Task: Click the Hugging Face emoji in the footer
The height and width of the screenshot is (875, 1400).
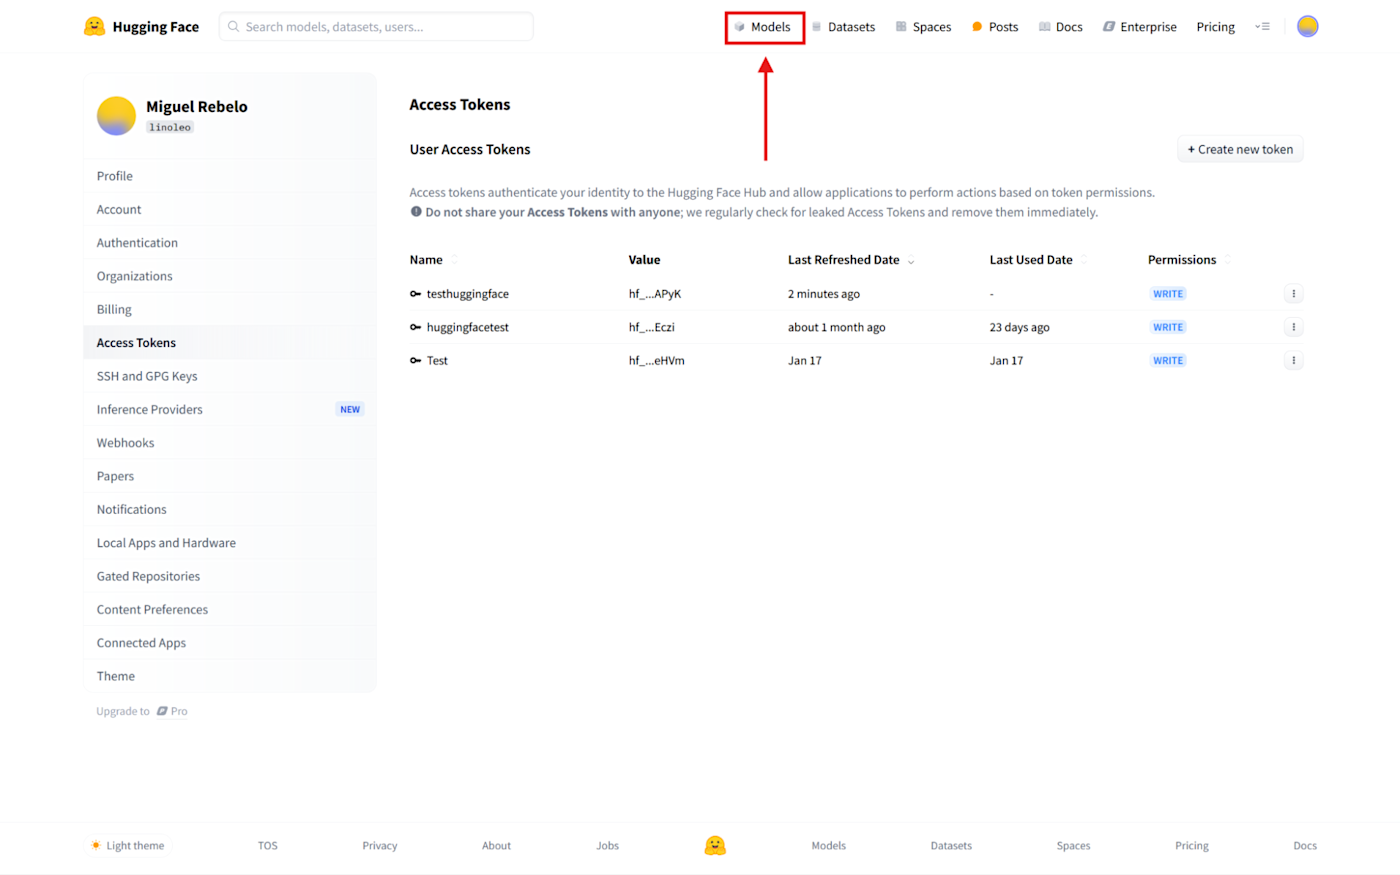Action: click(715, 846)
